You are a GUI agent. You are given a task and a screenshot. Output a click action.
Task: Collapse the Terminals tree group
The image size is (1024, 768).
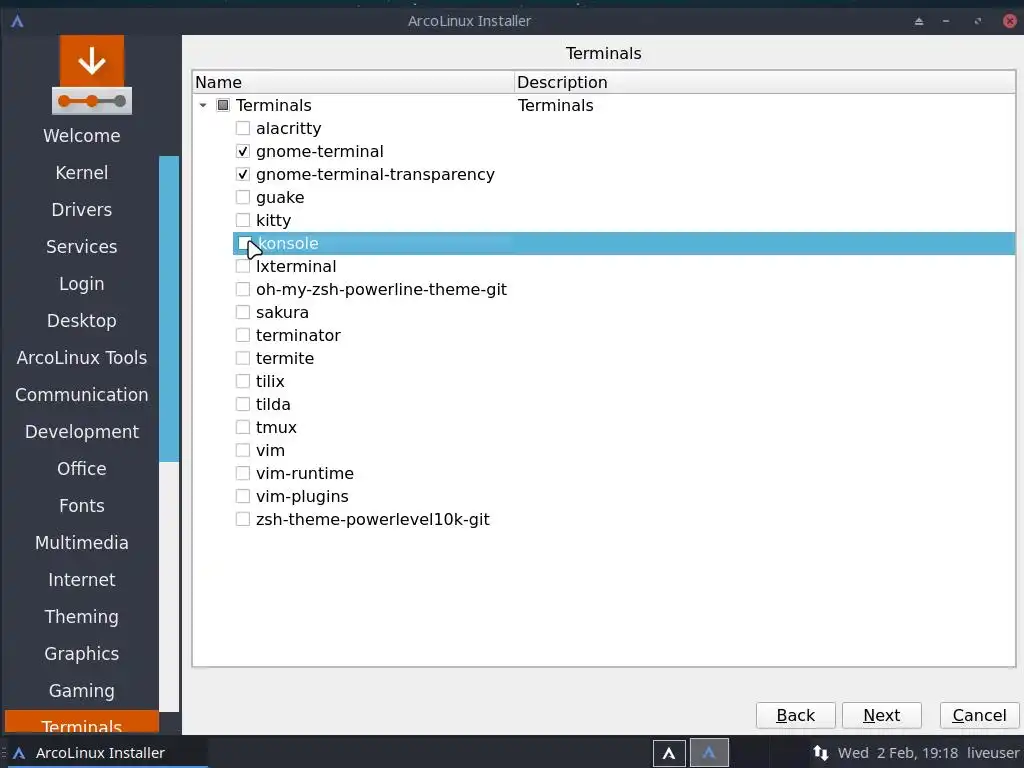click(x=203, y=105)
